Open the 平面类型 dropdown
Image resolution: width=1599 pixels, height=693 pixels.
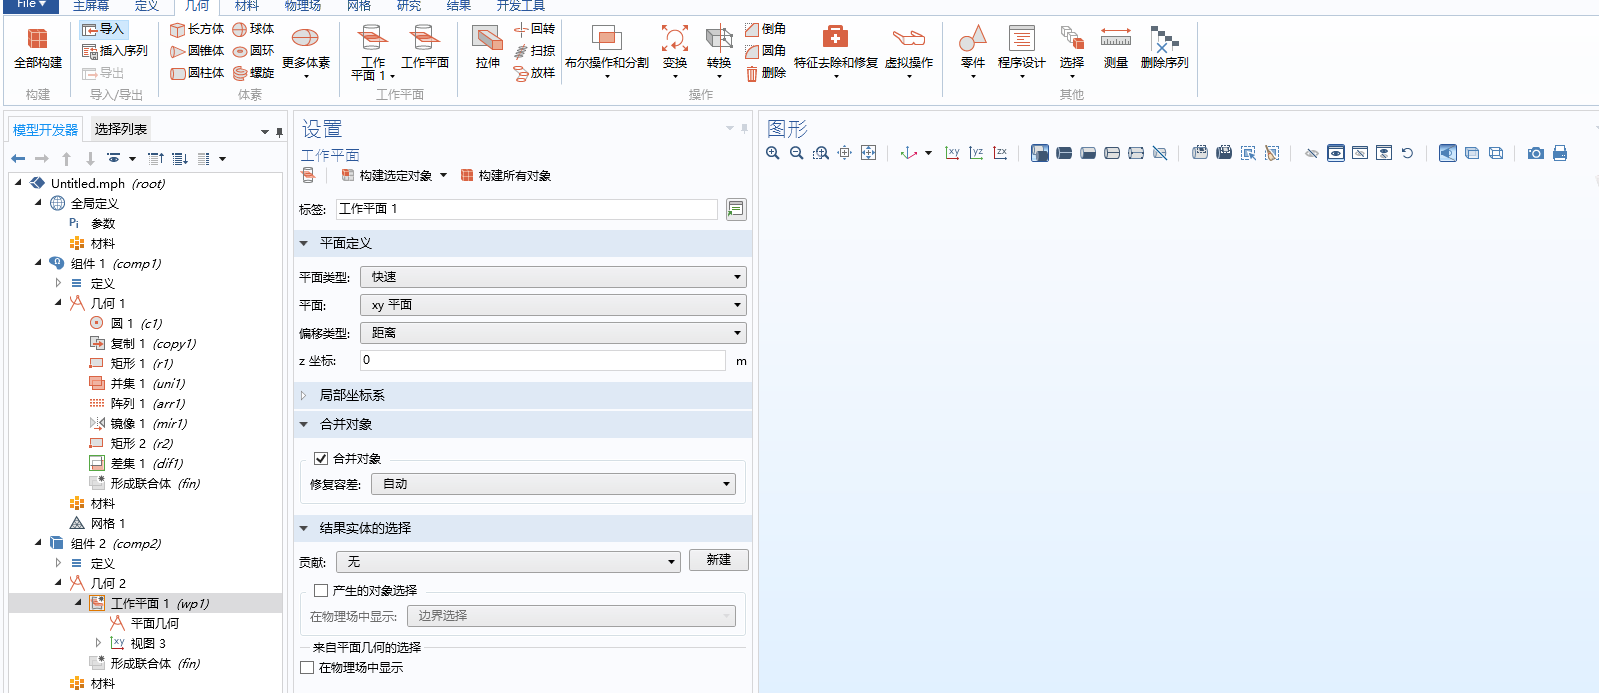pos(553,277)
